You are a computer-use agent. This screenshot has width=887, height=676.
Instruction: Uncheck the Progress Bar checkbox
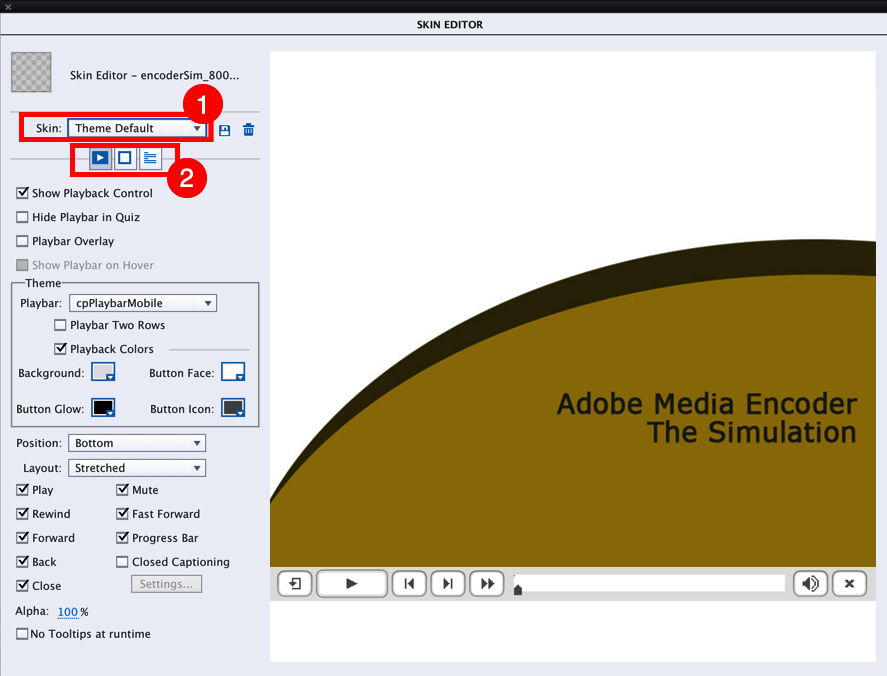point(123,537)
